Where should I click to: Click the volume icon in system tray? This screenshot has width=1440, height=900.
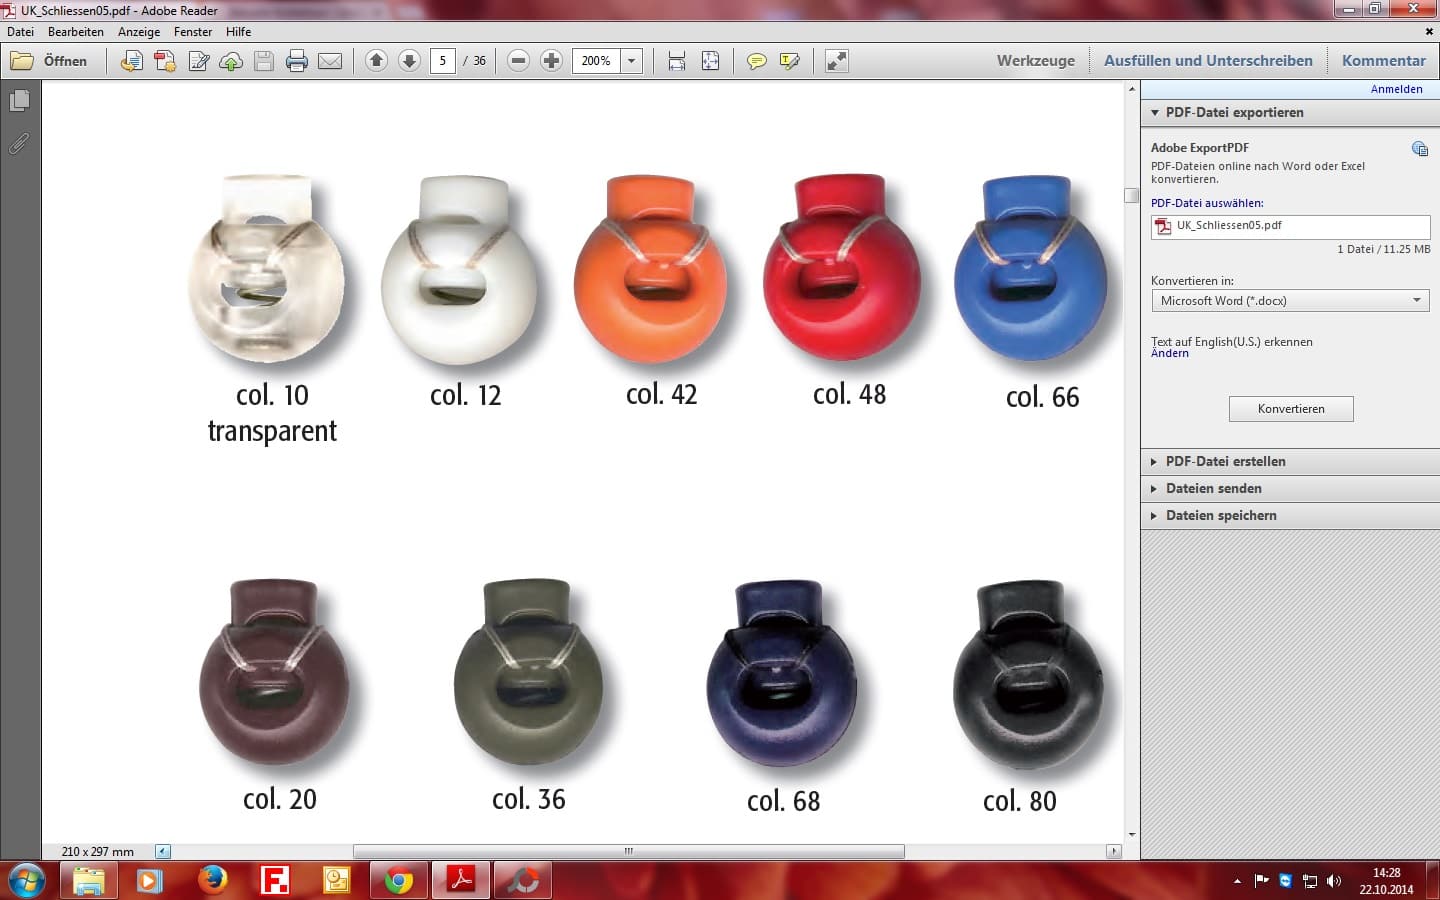1334,881
